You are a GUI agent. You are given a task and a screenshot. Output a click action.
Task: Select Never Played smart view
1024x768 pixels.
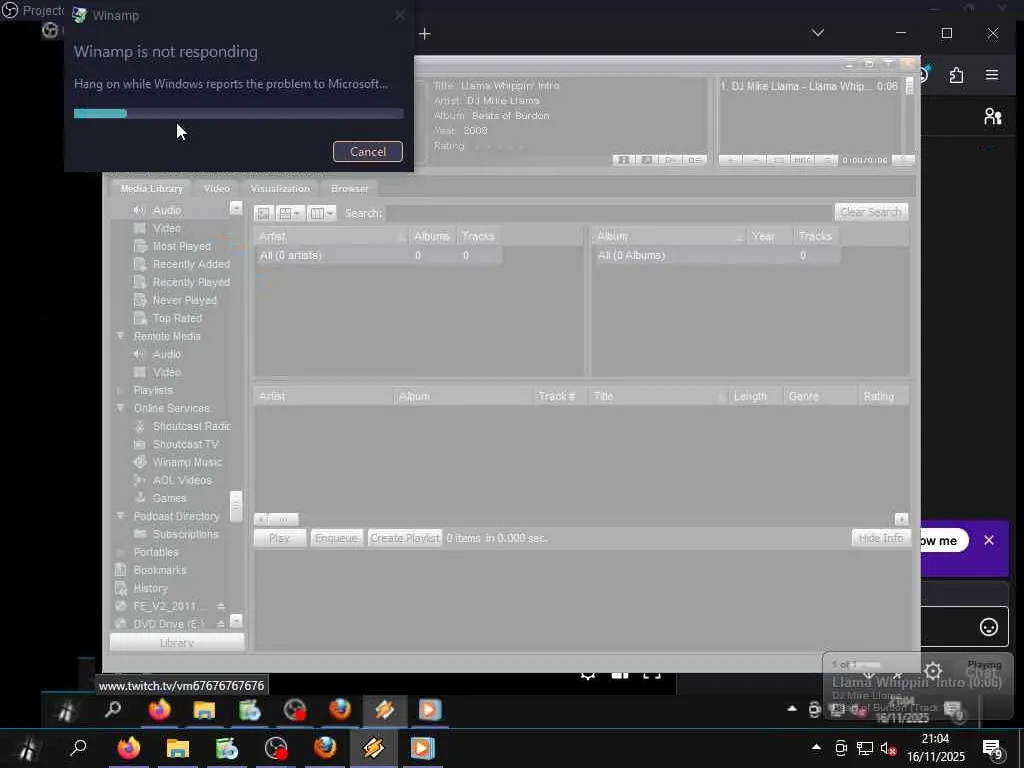click(184, 300)
